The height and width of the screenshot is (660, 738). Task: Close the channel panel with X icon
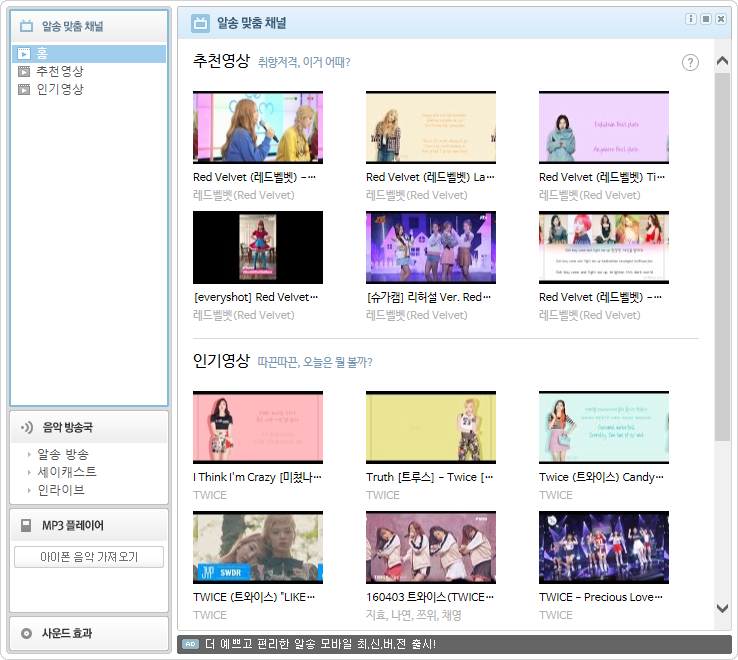(721, 19)
